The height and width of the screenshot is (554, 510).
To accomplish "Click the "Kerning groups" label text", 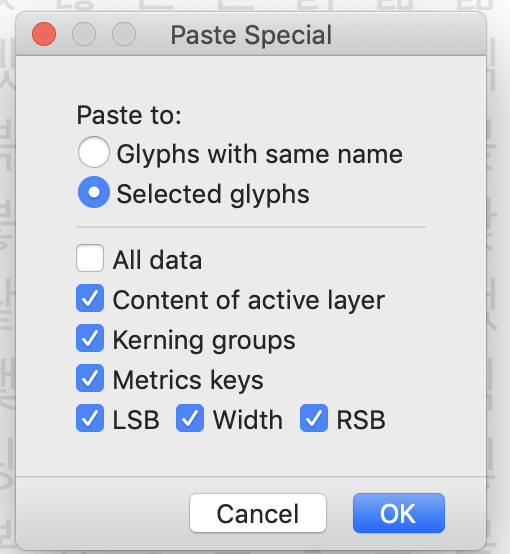I will [x=204, y=340].
